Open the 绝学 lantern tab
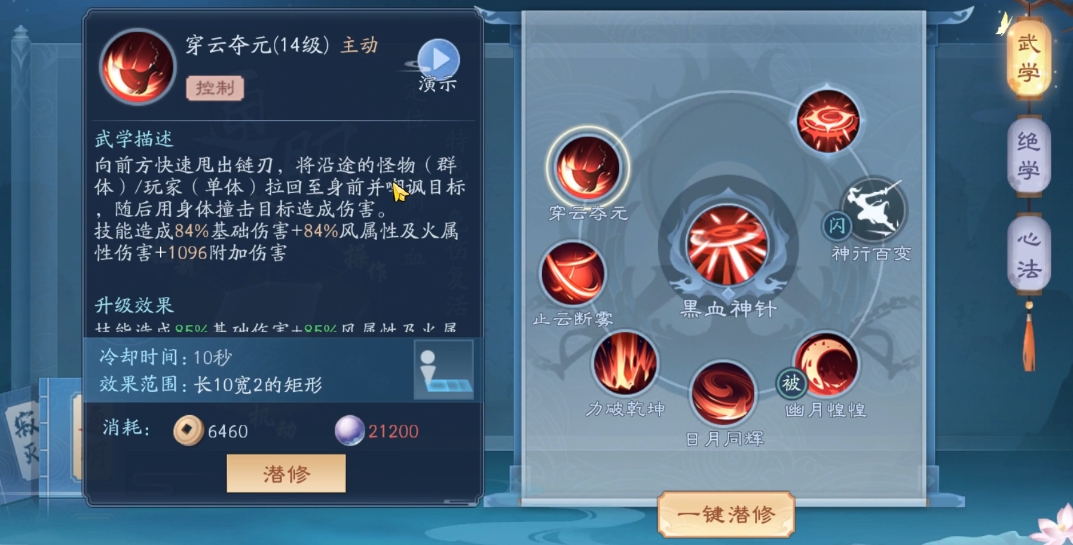 pyautogui.click(x=1029, y=155)
